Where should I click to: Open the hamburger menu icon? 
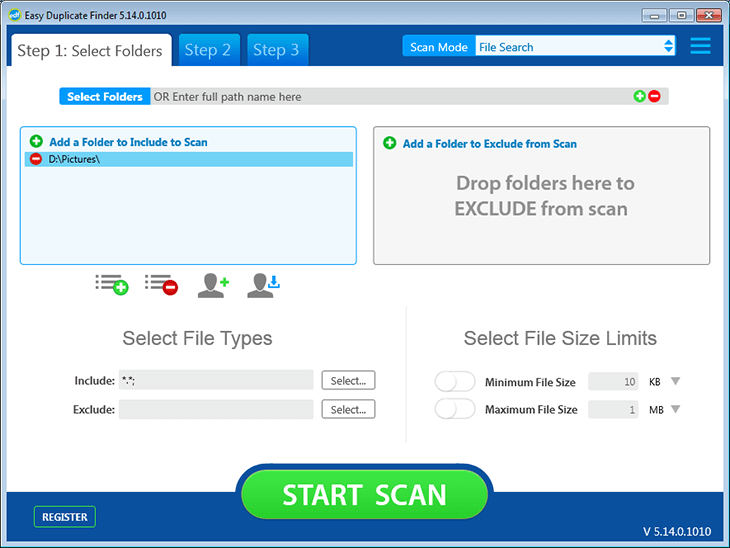(x=700, y=46)
